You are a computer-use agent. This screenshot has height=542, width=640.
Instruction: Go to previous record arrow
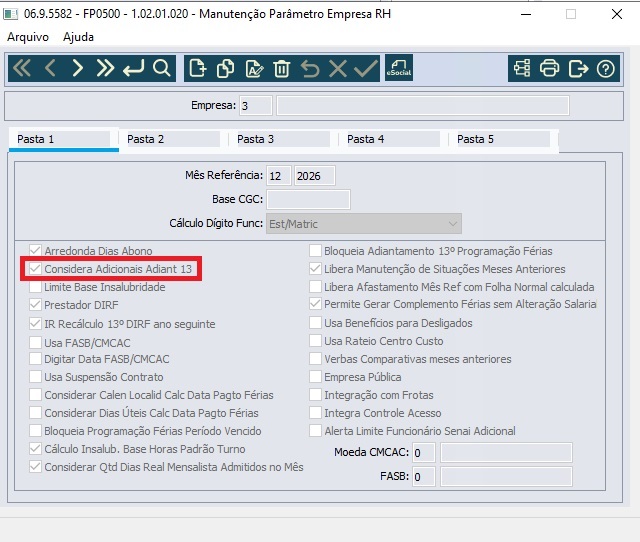pos(50,68)
